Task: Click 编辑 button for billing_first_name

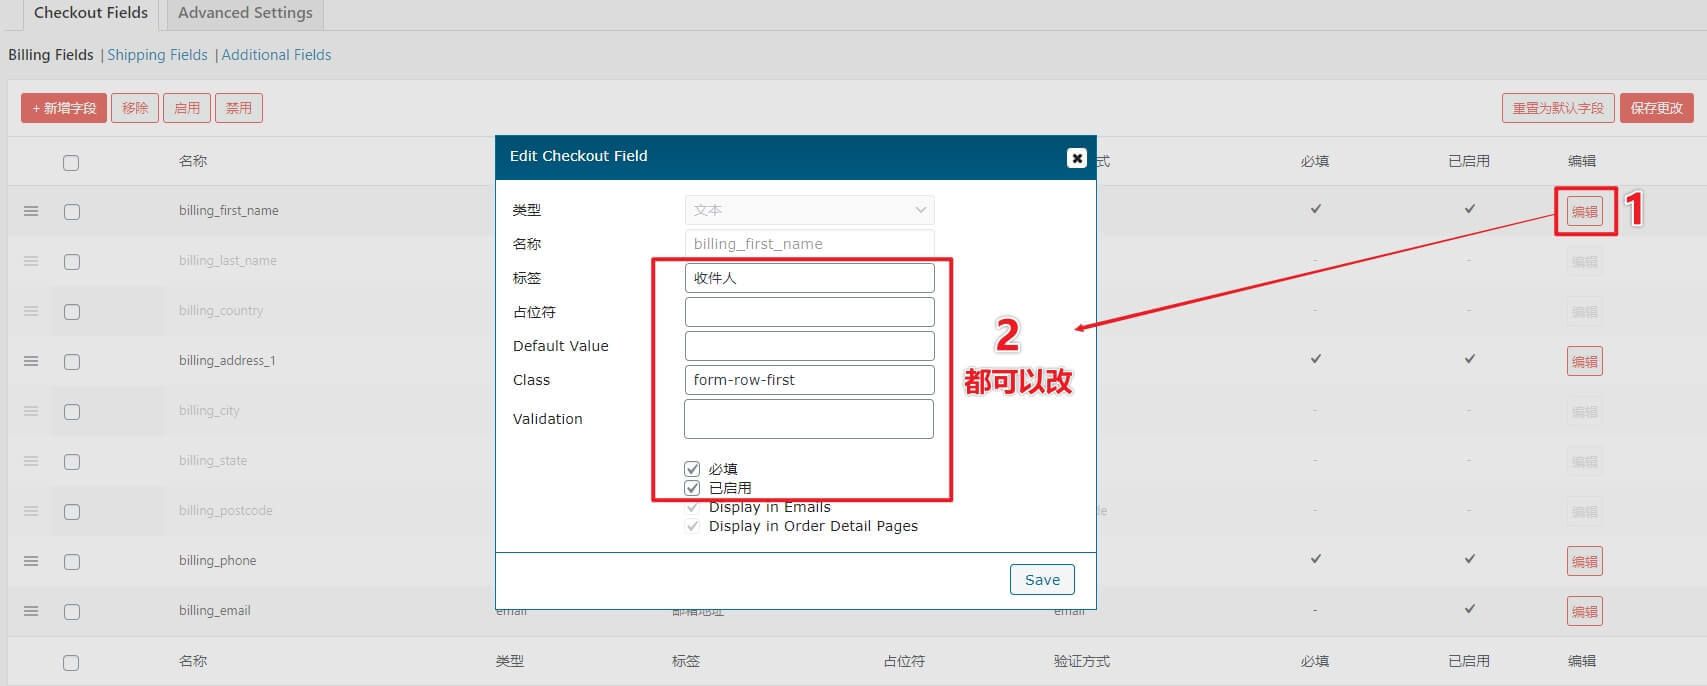Action: click(x=1585, y=211)
